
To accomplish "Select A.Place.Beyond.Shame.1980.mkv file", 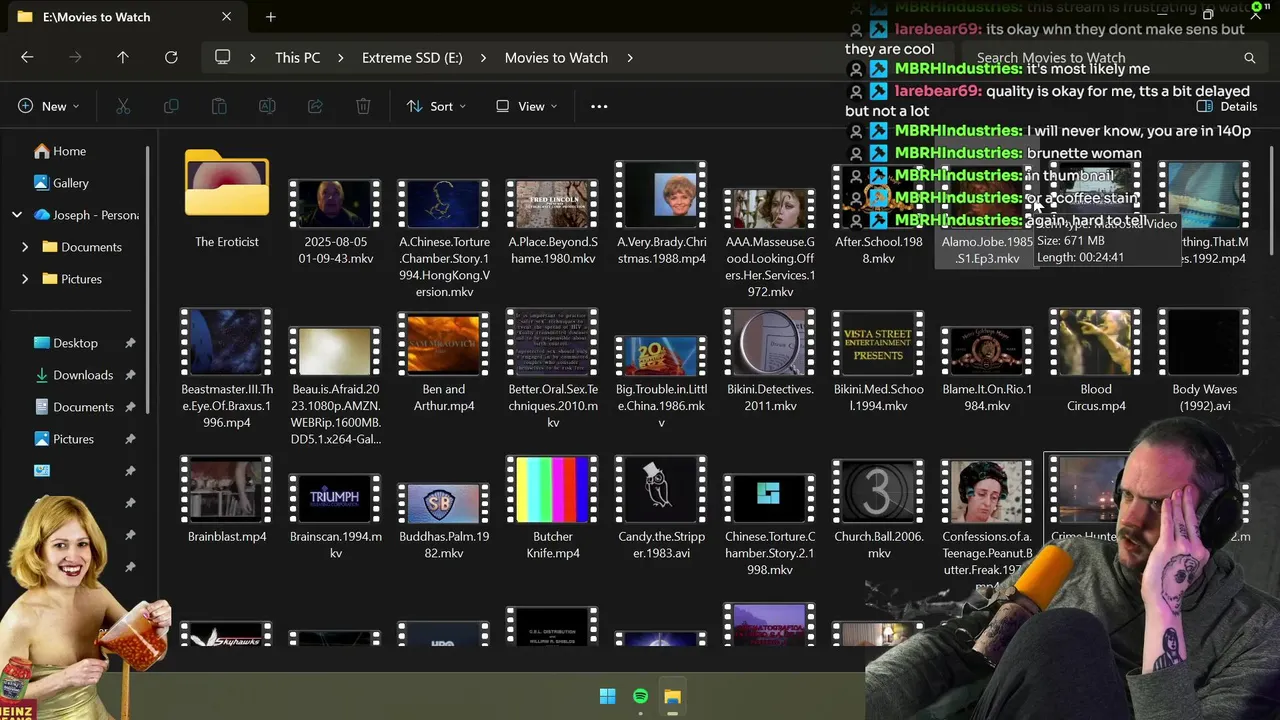I will (552, 224).
